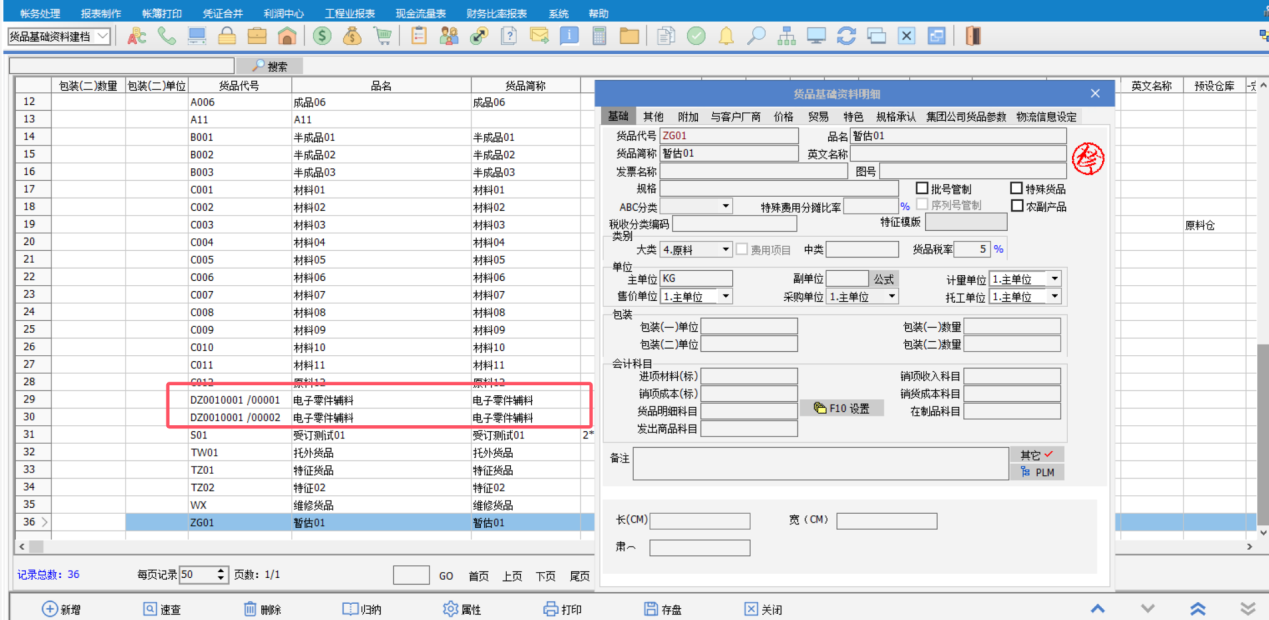1269x620 pixels.
Task: Click the 其它 button beside the remark box
Action: pyautogui.click(x=1037, y=454)
